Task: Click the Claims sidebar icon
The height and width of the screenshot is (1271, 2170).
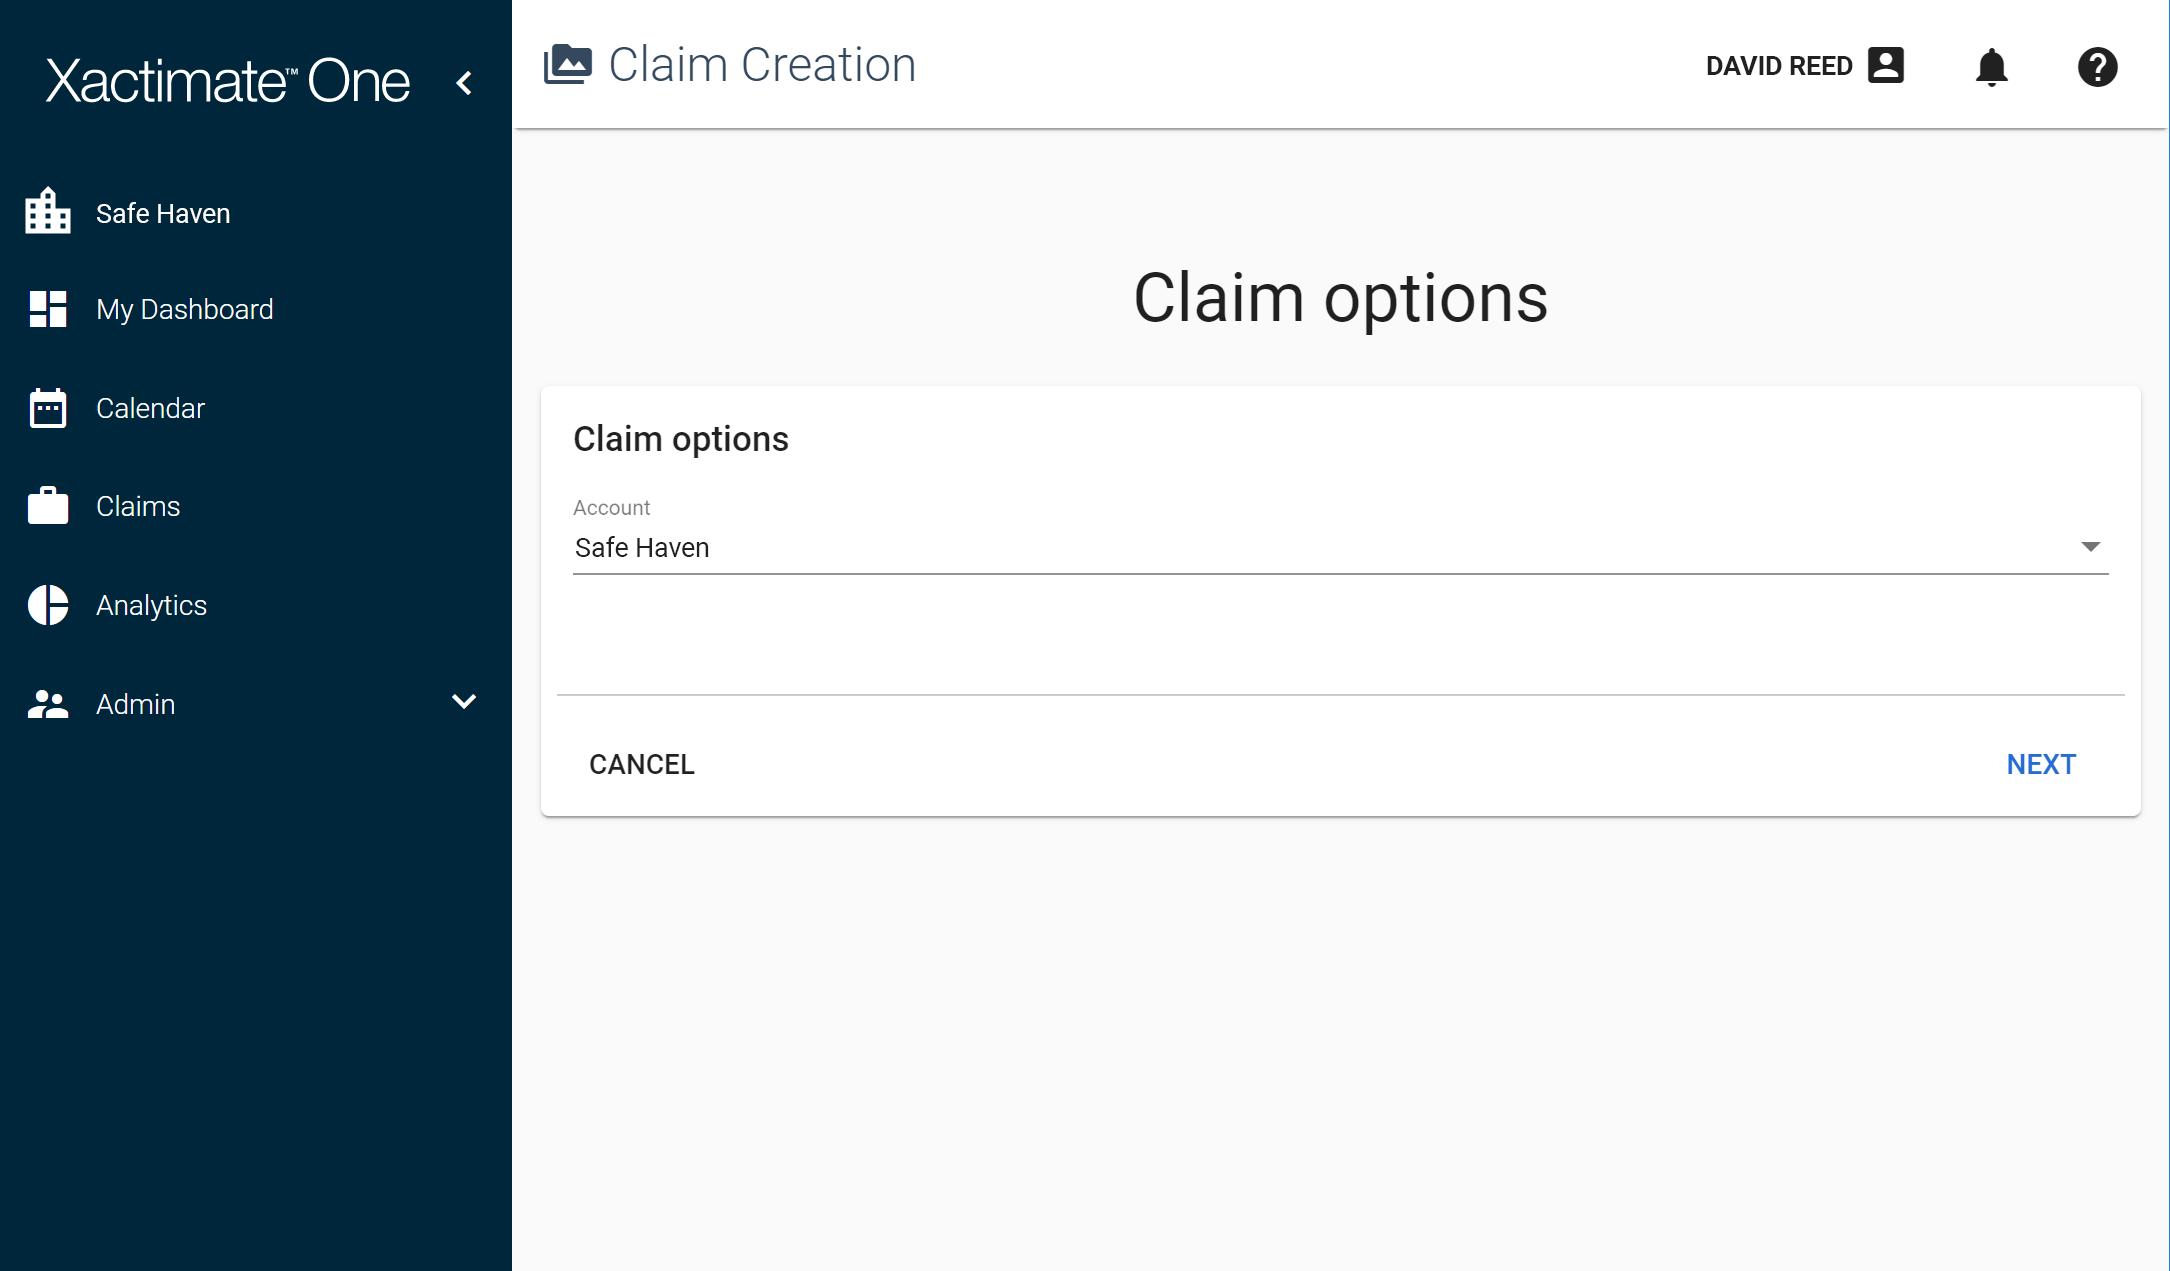Action: [x=44, y=505]
